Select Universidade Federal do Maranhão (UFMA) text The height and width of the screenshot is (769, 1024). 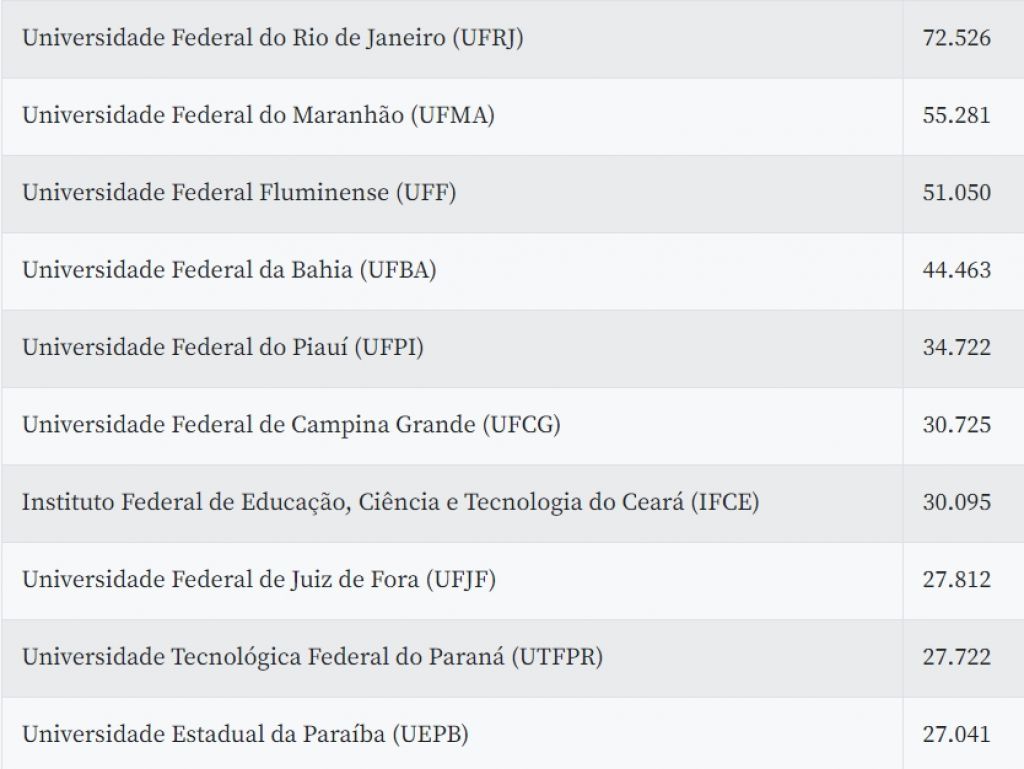(258, 116)
